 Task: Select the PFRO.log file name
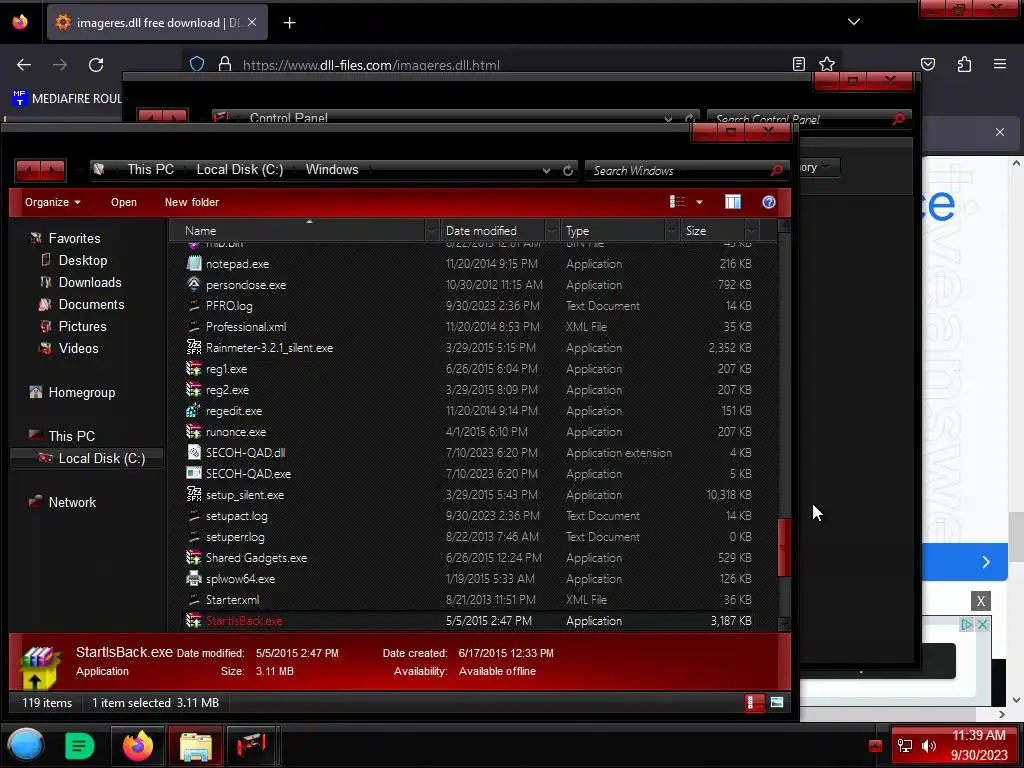coord(229,306)
